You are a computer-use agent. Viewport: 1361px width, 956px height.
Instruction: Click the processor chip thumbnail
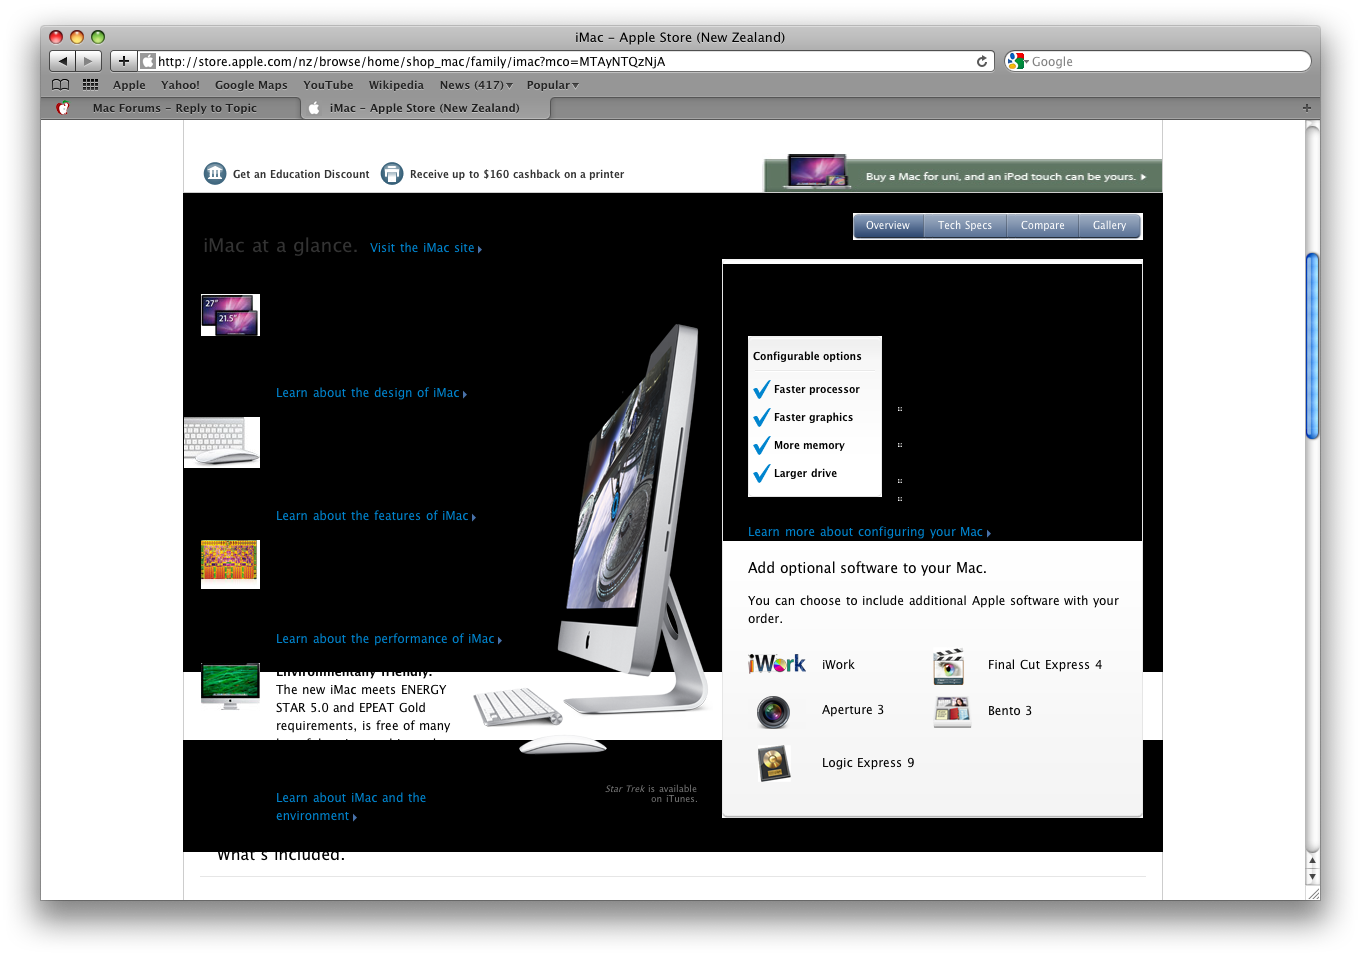point(230,564)
